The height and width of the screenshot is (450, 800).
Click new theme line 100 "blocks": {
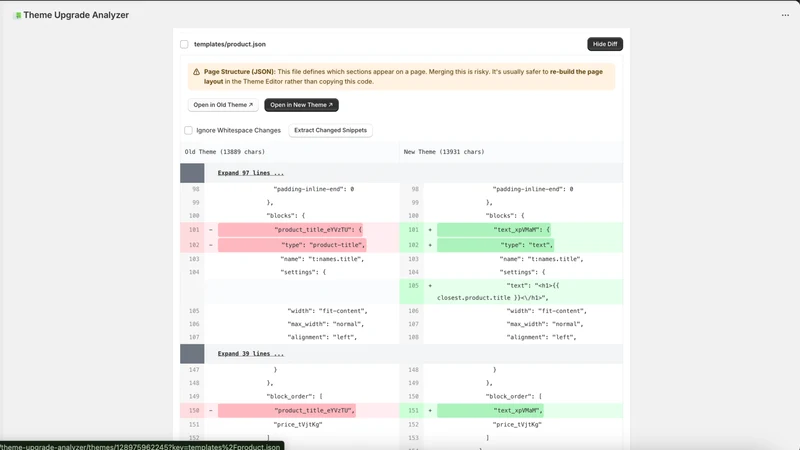(505, 216)
